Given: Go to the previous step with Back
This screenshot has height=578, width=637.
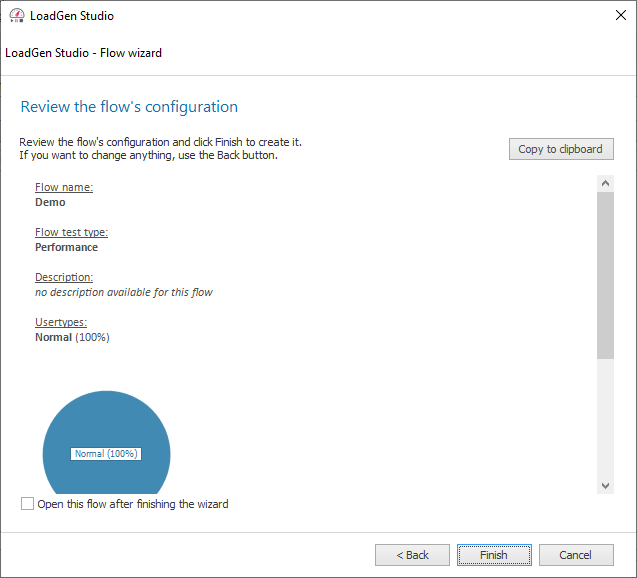Looking at the screenshot, I should (412, 555).
